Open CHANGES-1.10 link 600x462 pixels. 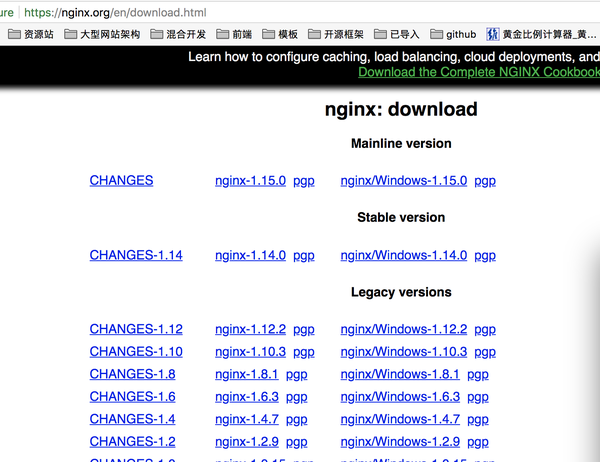pos(136,351)
